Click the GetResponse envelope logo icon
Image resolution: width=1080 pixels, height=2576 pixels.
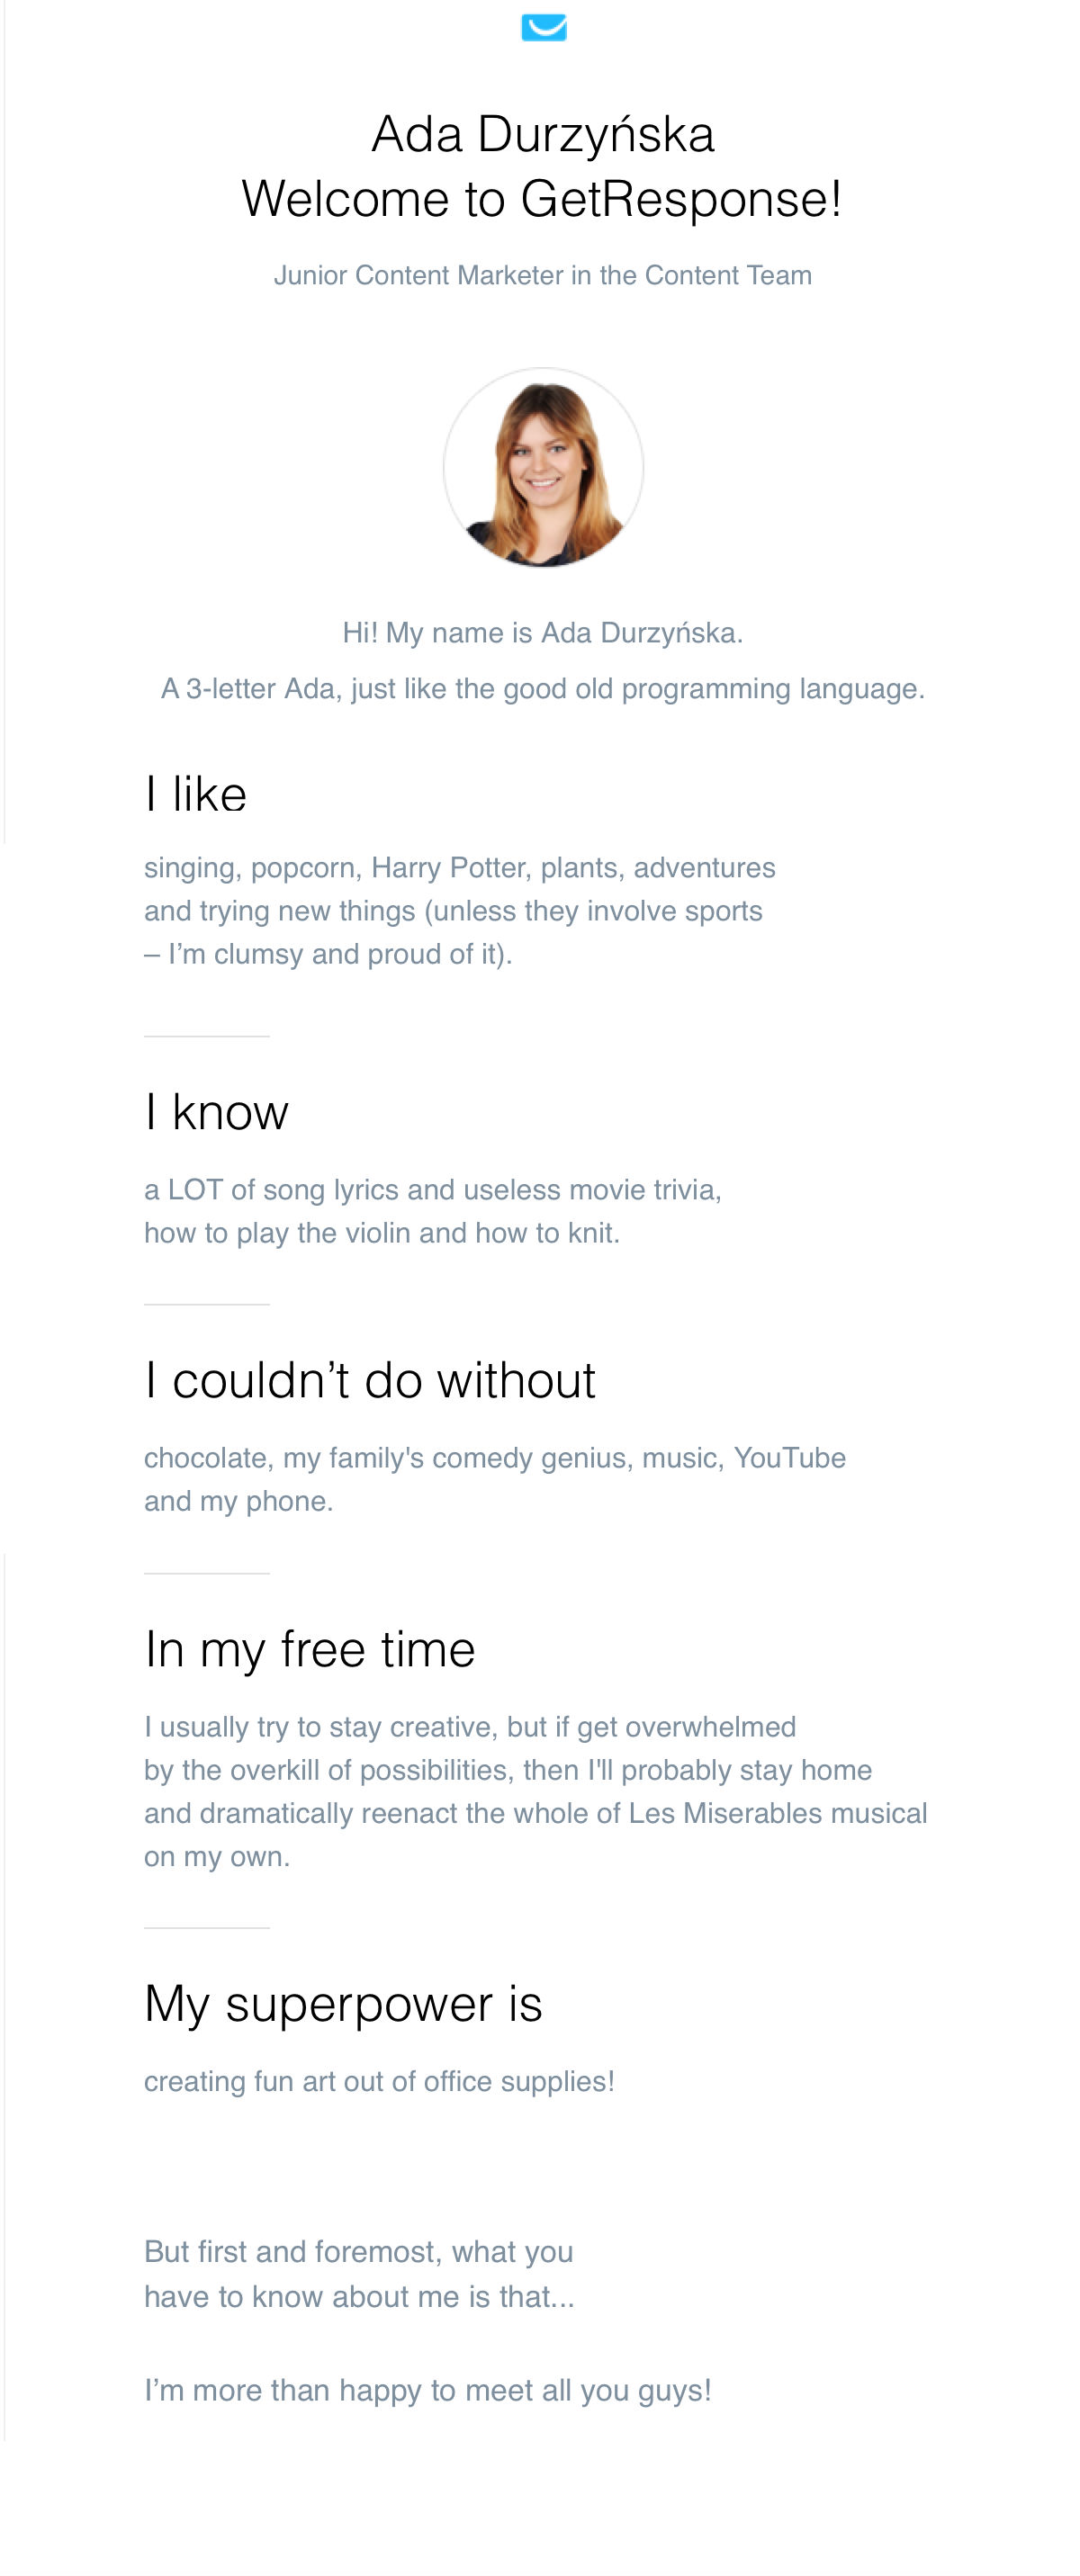point(544,27)
